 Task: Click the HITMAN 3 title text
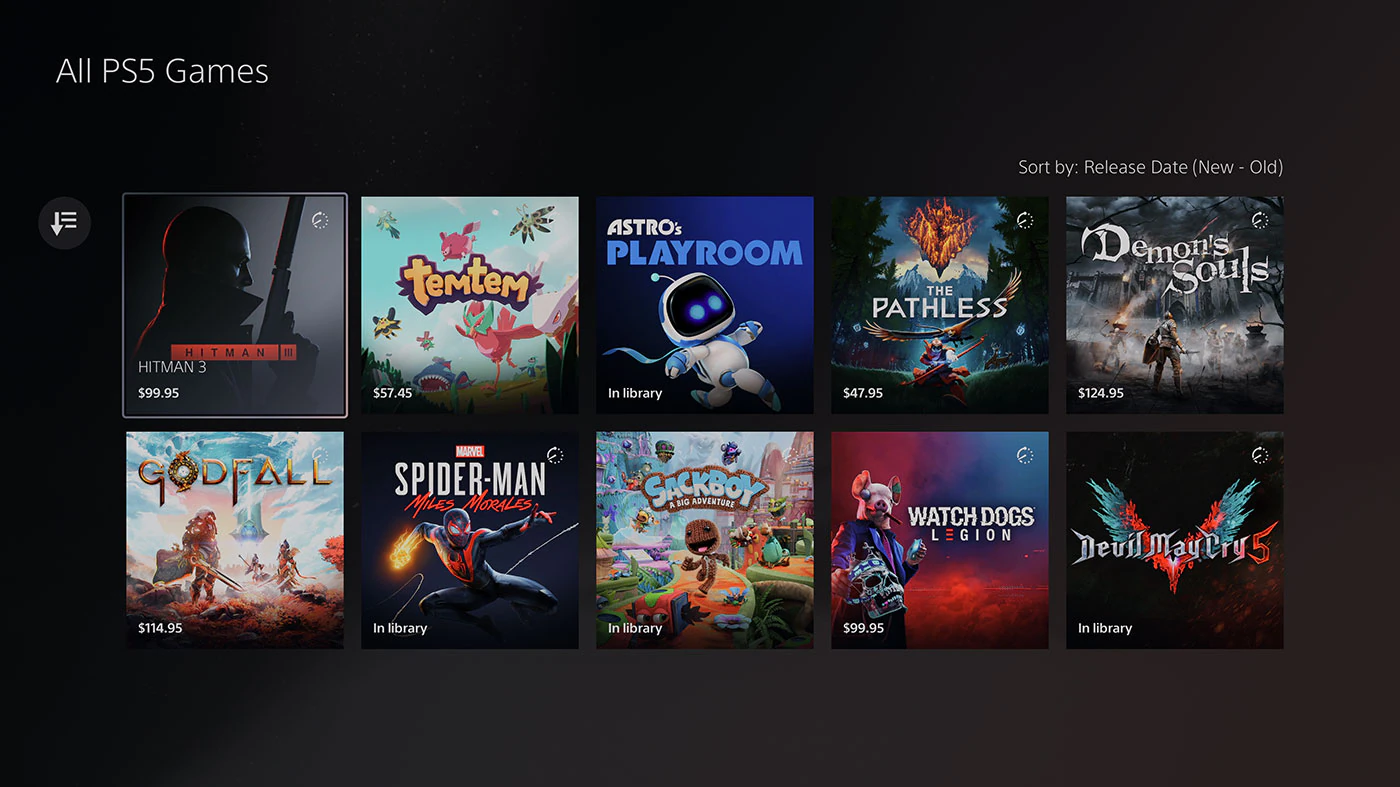tap(173, 367)
